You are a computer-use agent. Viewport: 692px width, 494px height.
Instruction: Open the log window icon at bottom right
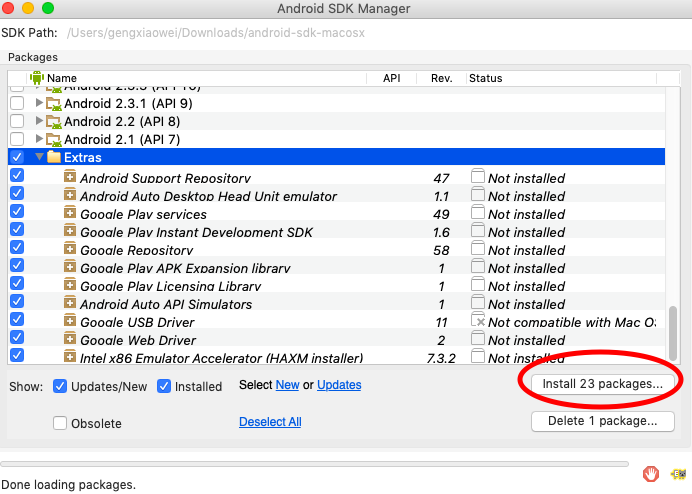pyautogui.click(x=679, y=474)
